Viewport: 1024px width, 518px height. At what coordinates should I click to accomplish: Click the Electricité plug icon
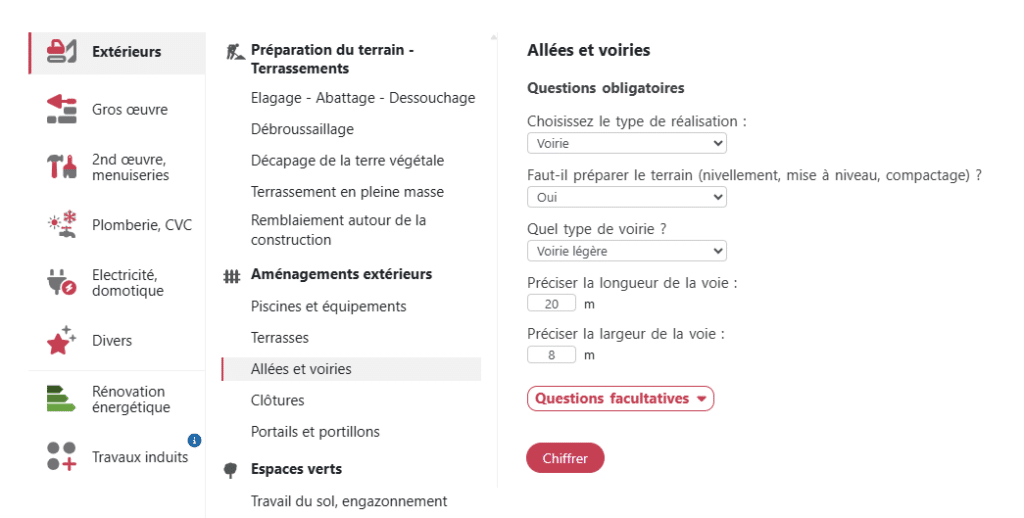coord(62,283)
